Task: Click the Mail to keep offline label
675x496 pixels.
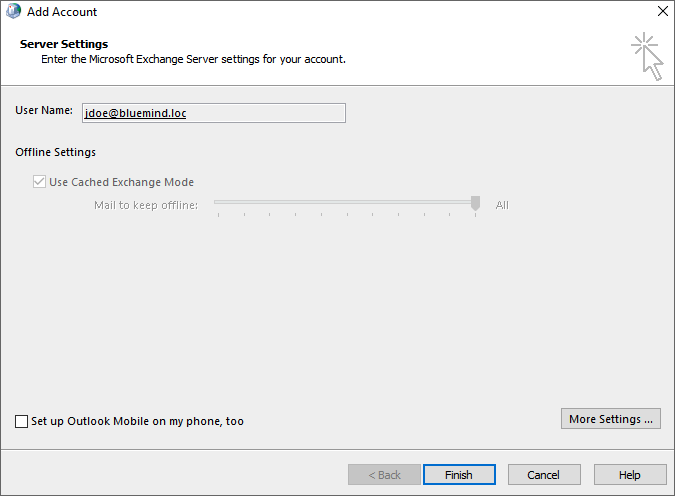Action: coord(146,205)
